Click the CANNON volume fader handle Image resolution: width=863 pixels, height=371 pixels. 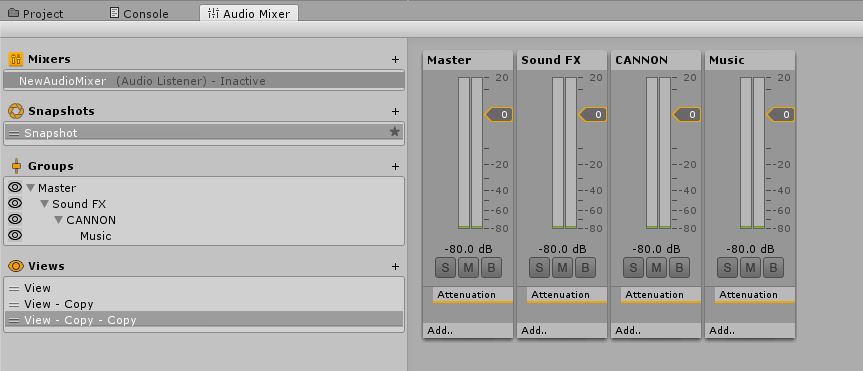click(x=687, y=114)
